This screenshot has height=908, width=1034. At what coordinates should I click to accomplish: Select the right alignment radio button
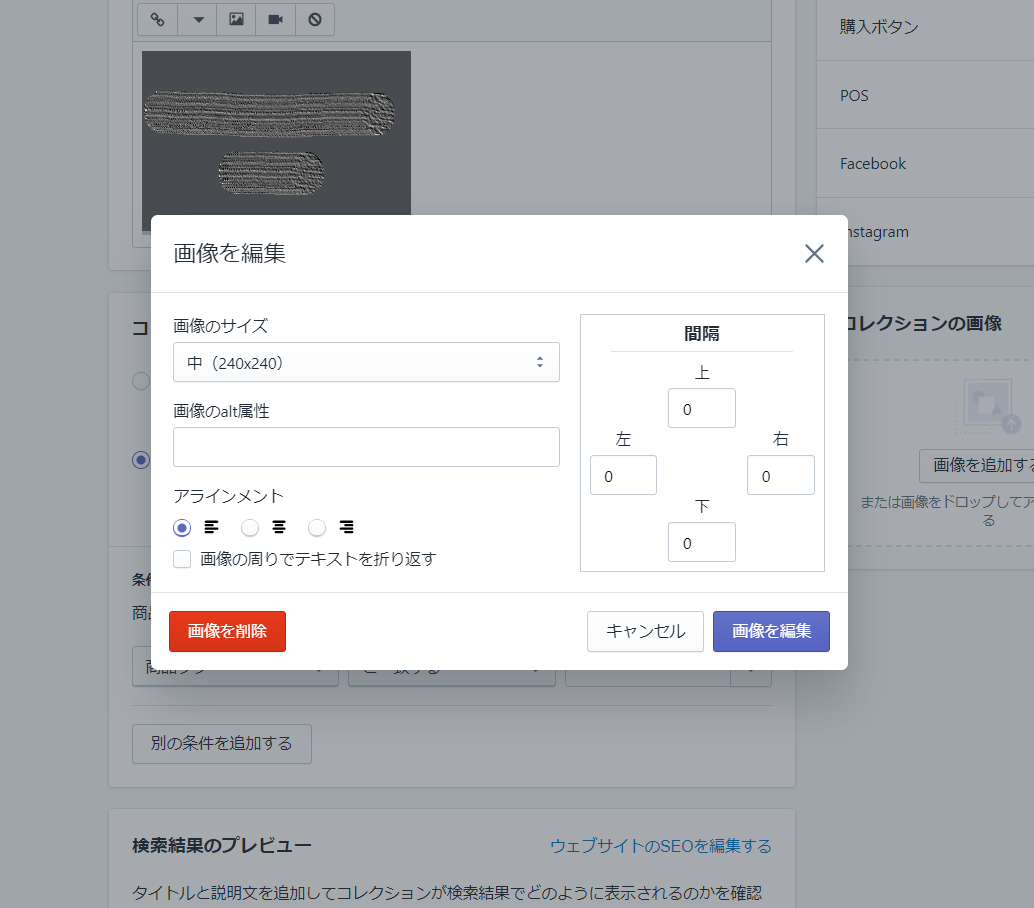tap(317, 528)
